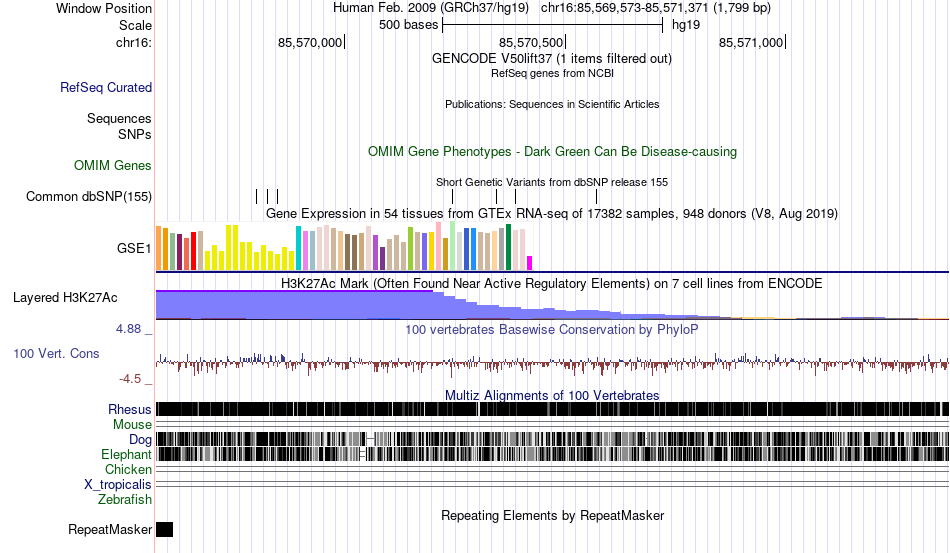Select the Chicken alignment row label
Image resolution: width=950 pixels, height=553 pixels.
(128, 469)
